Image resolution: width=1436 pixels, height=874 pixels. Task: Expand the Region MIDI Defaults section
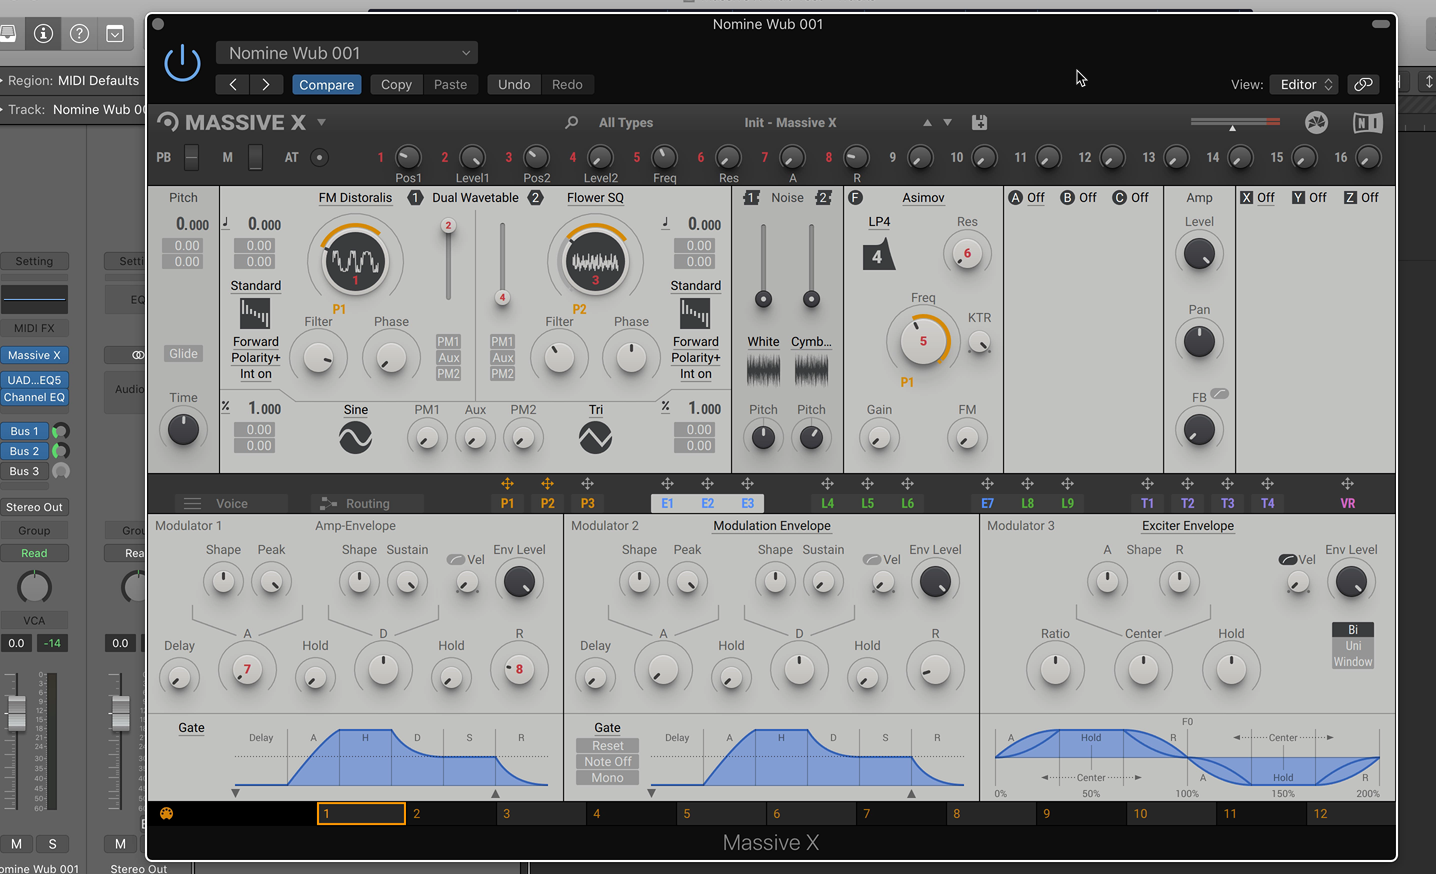[x=3, y=80]
